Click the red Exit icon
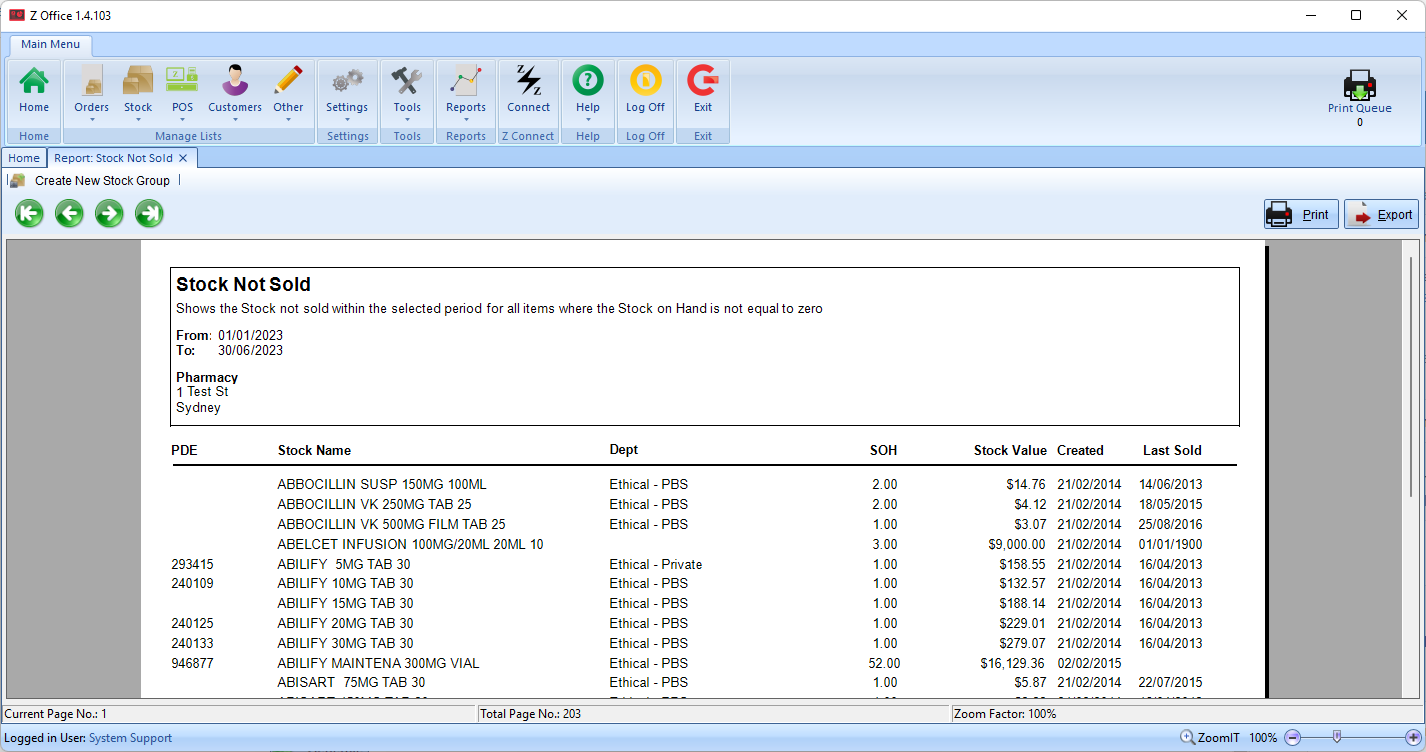1426x752 pixels. point(703,80)
